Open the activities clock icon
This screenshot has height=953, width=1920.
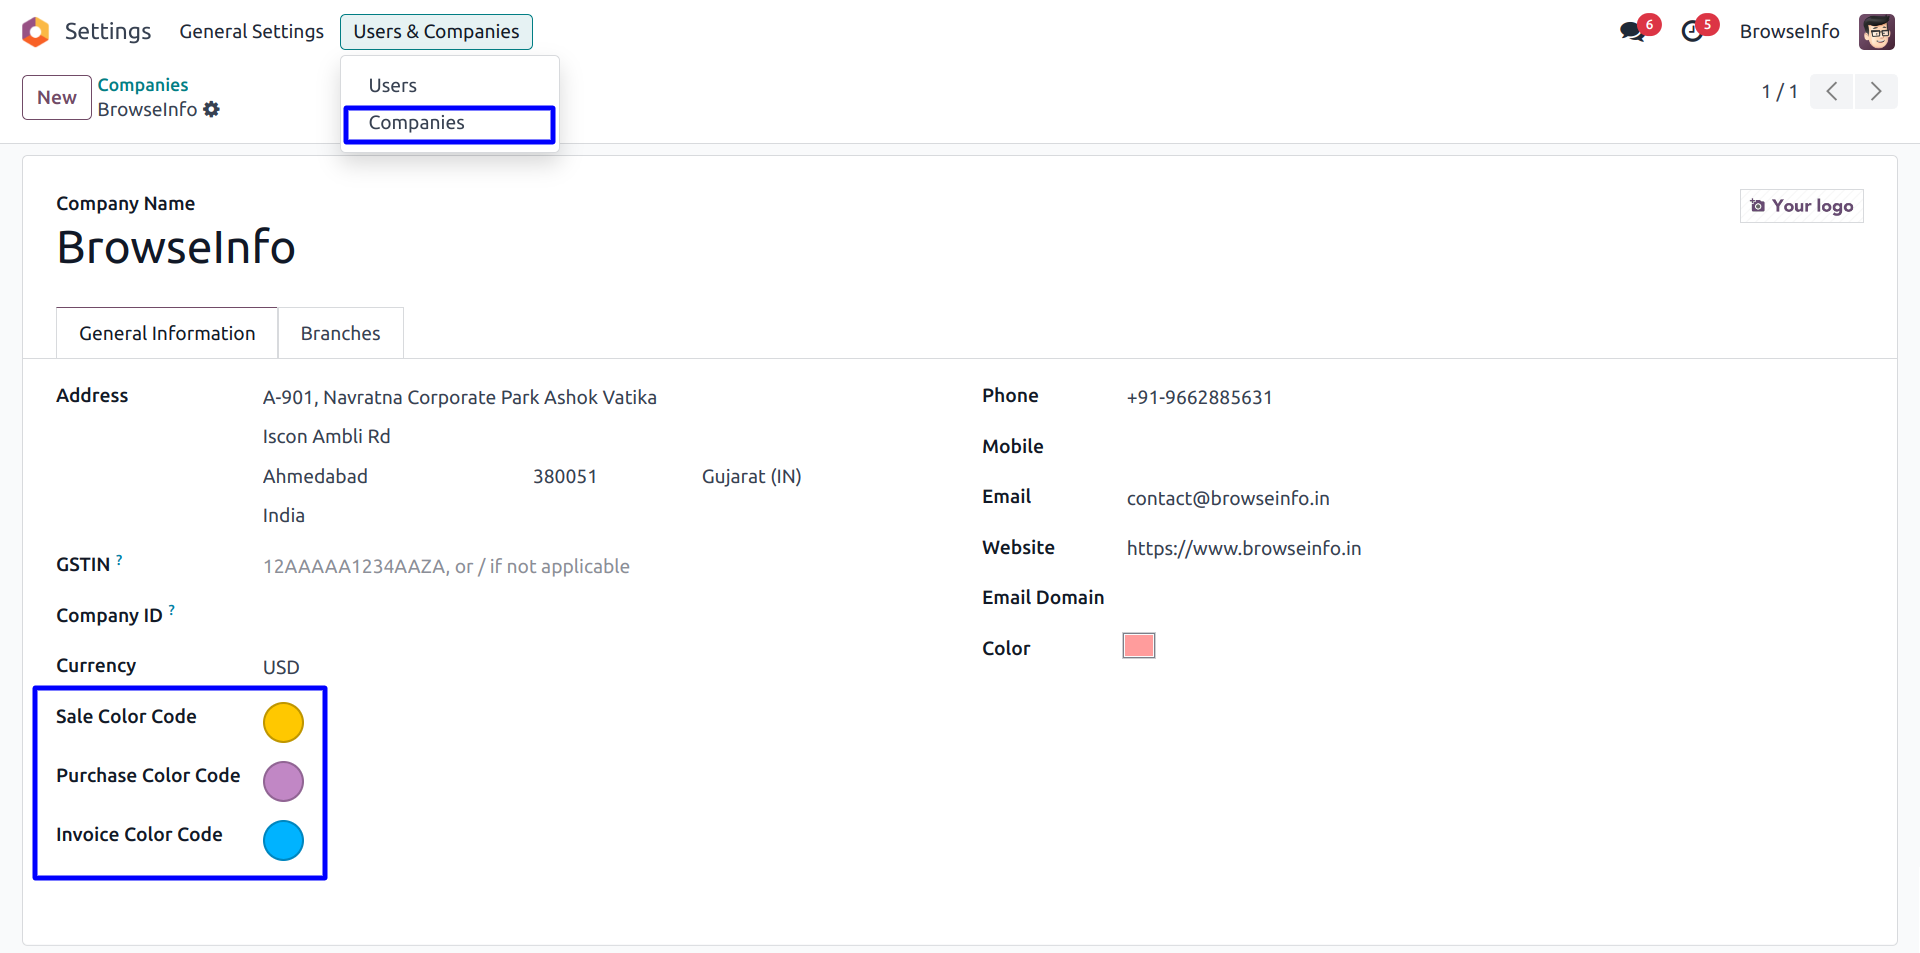pyautogui.click(x=1692, y=31)
